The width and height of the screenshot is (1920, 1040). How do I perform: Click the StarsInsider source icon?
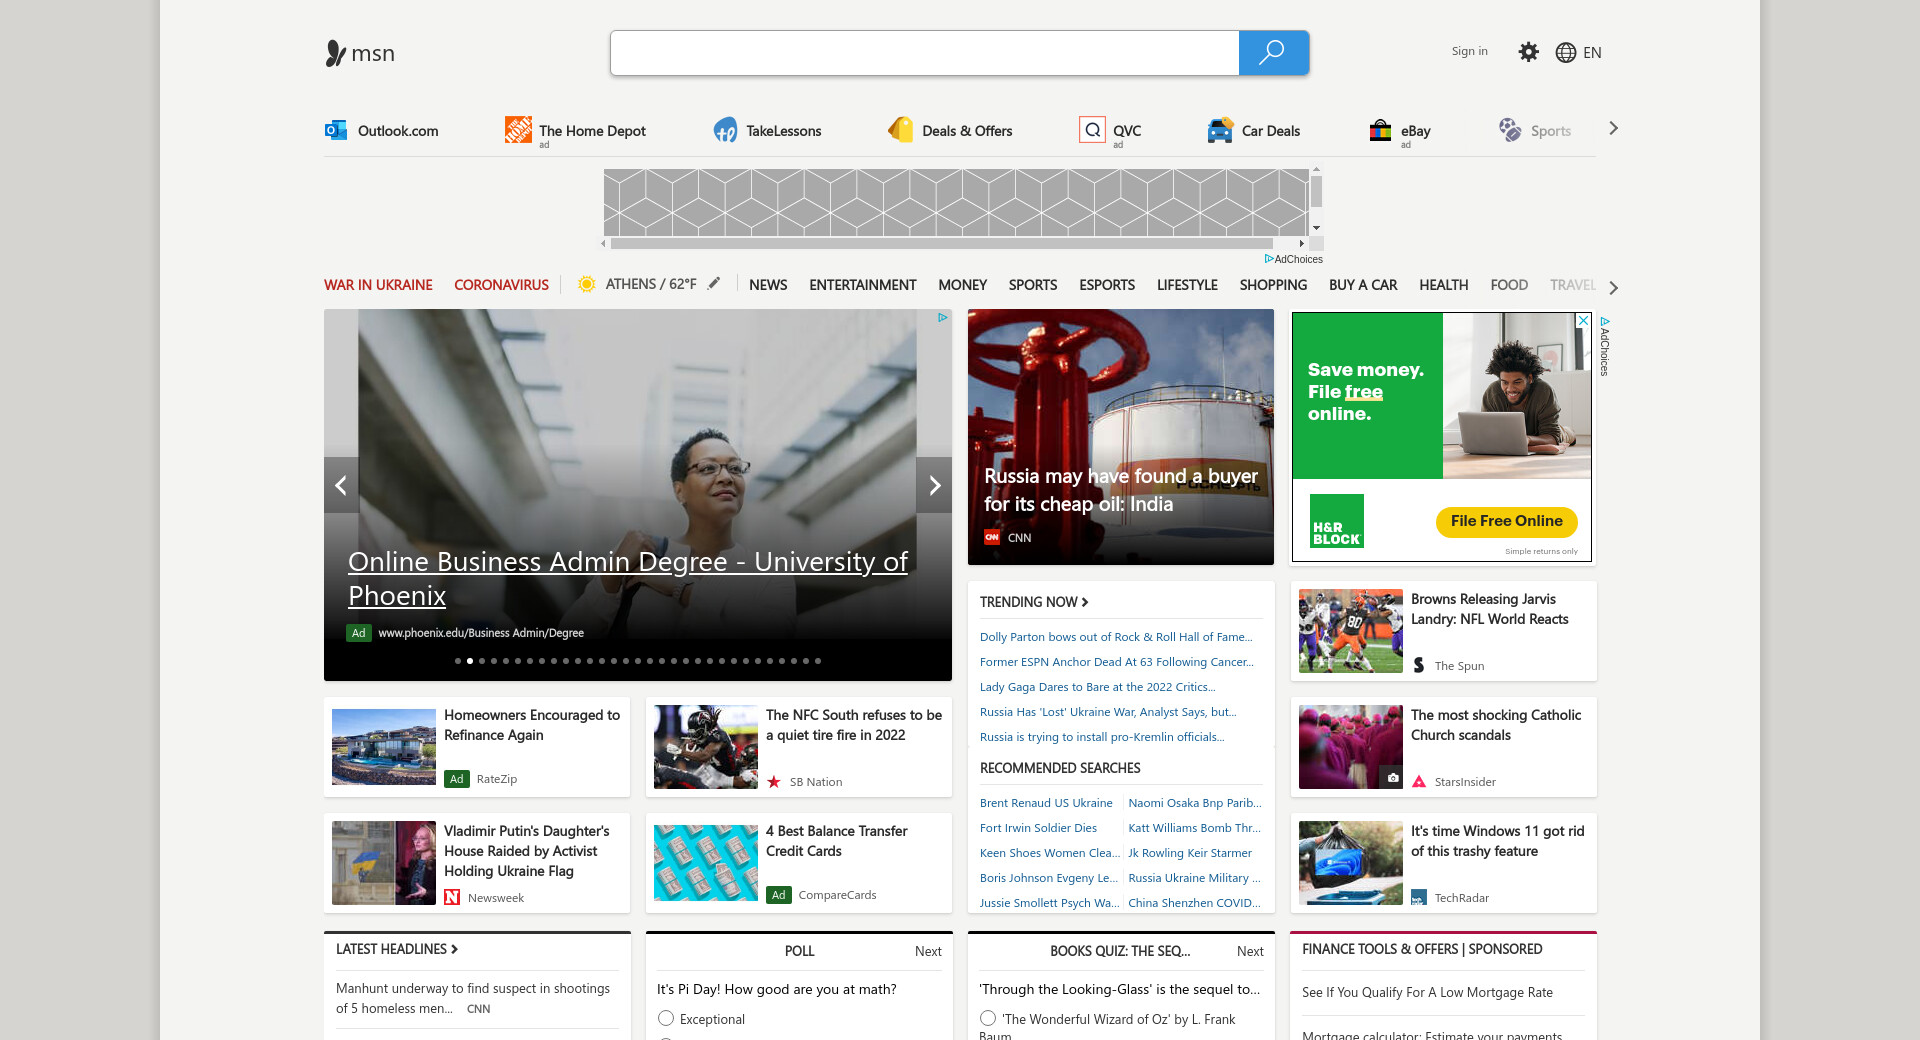click(x=1419, y=781)
